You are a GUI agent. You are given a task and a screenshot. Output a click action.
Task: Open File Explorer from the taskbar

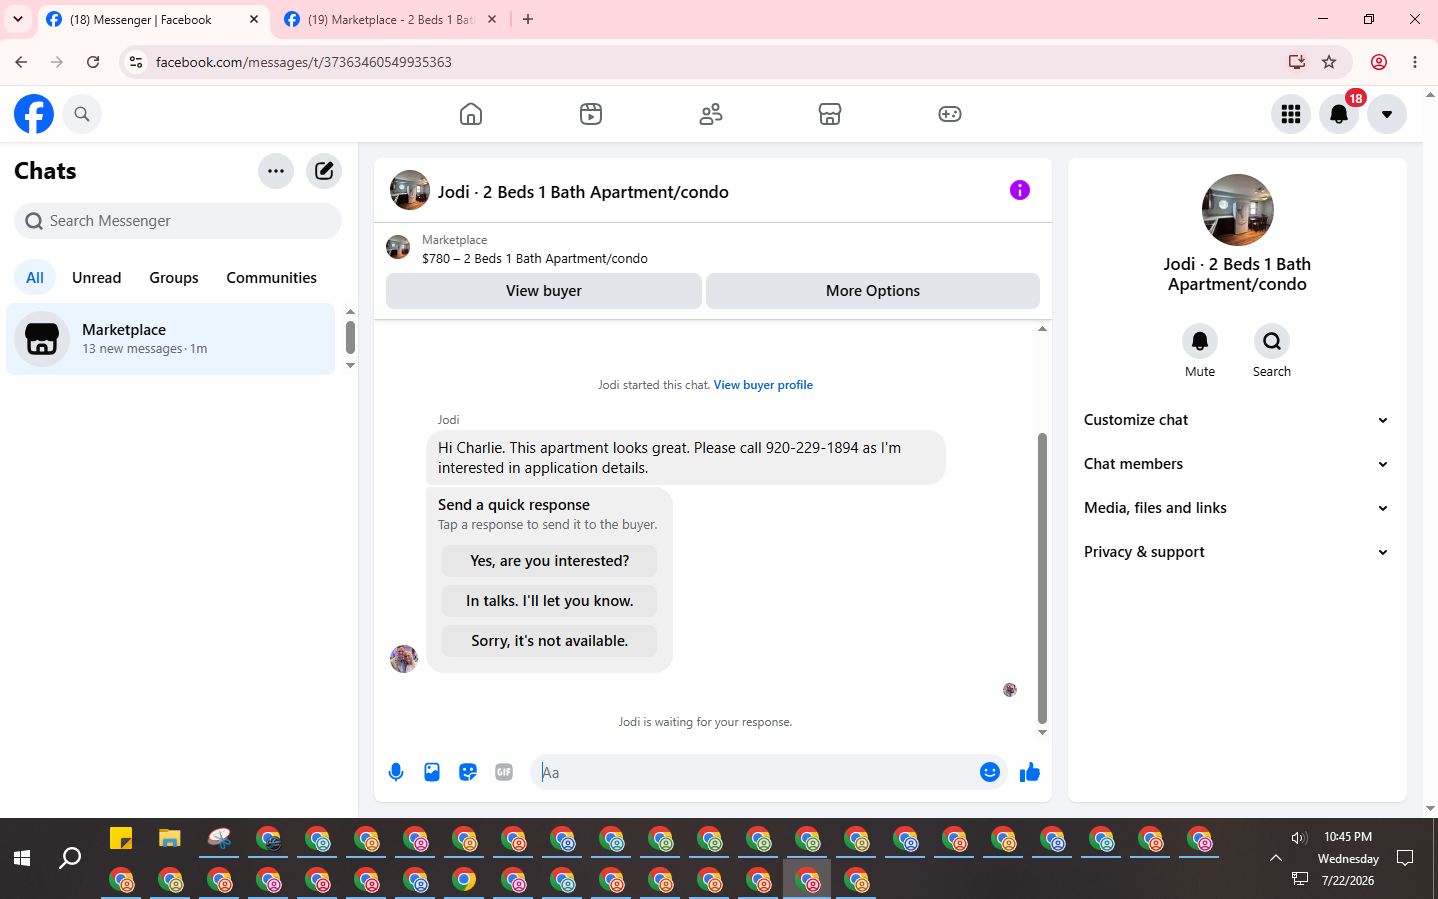click(x=170, y=838)
